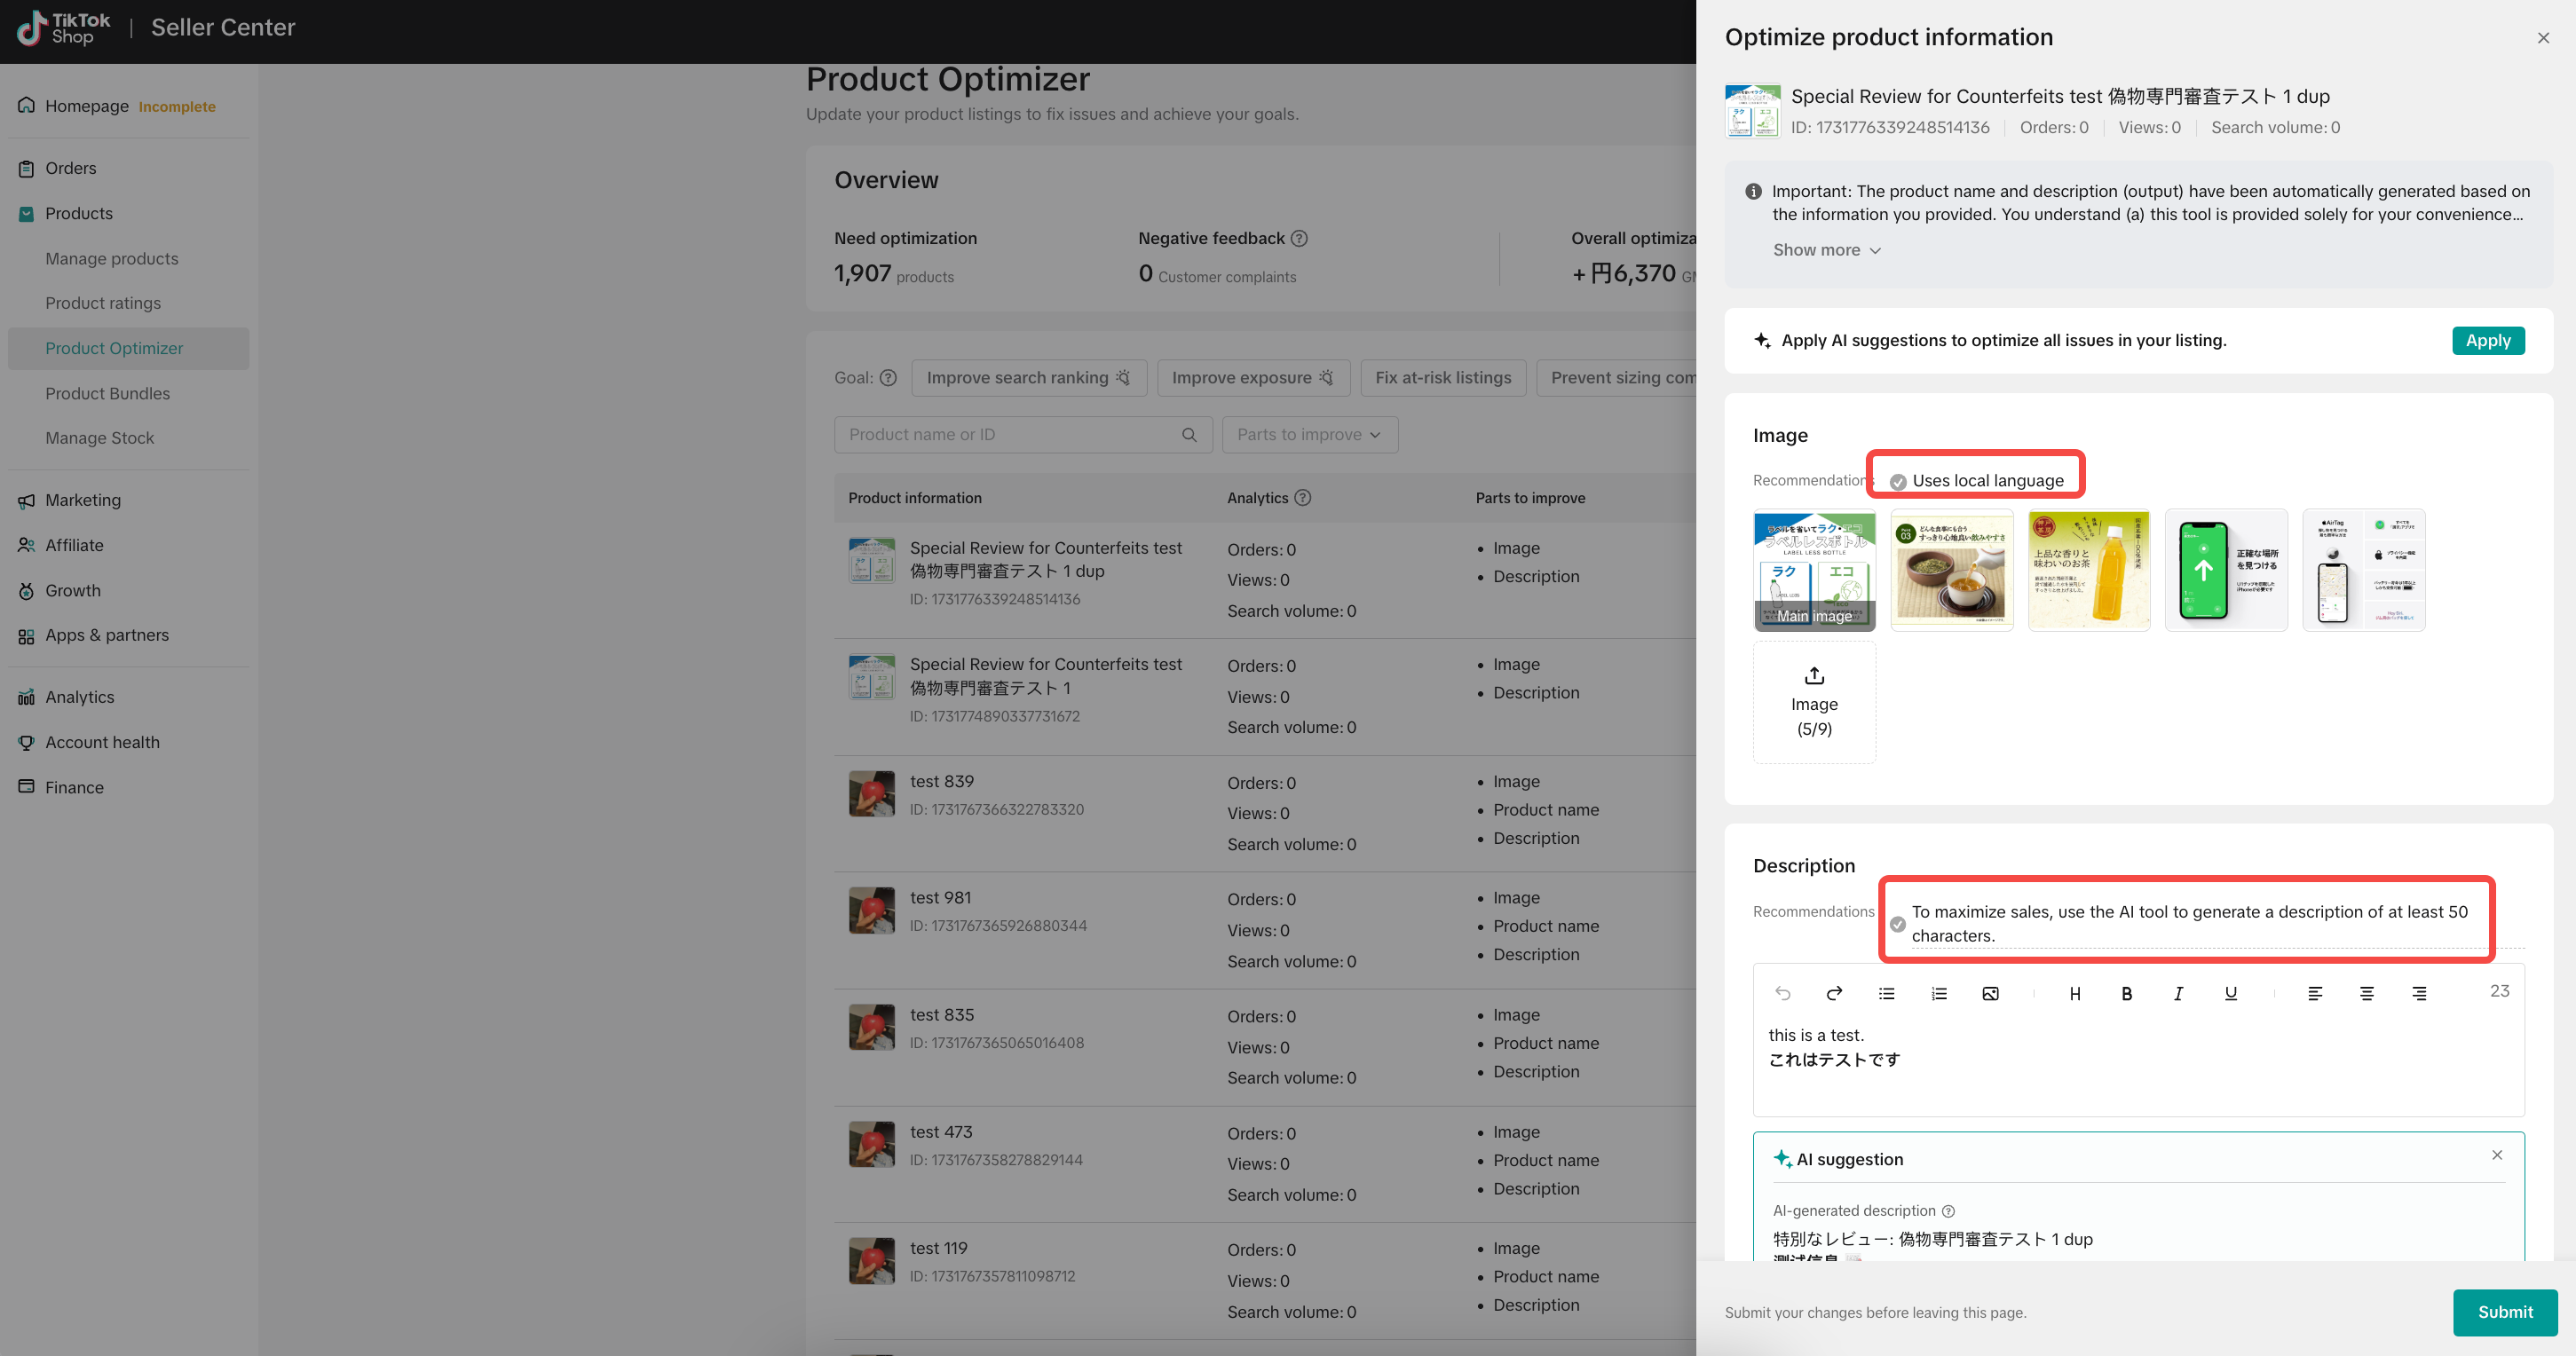Click the Product name or ID search field

coord(1023,435)
